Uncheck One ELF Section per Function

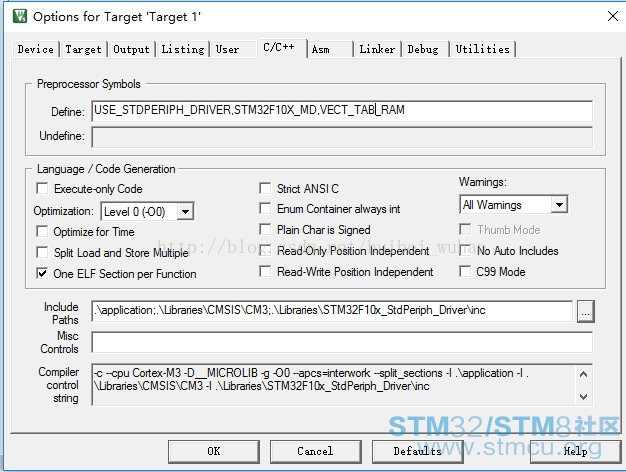42,274
